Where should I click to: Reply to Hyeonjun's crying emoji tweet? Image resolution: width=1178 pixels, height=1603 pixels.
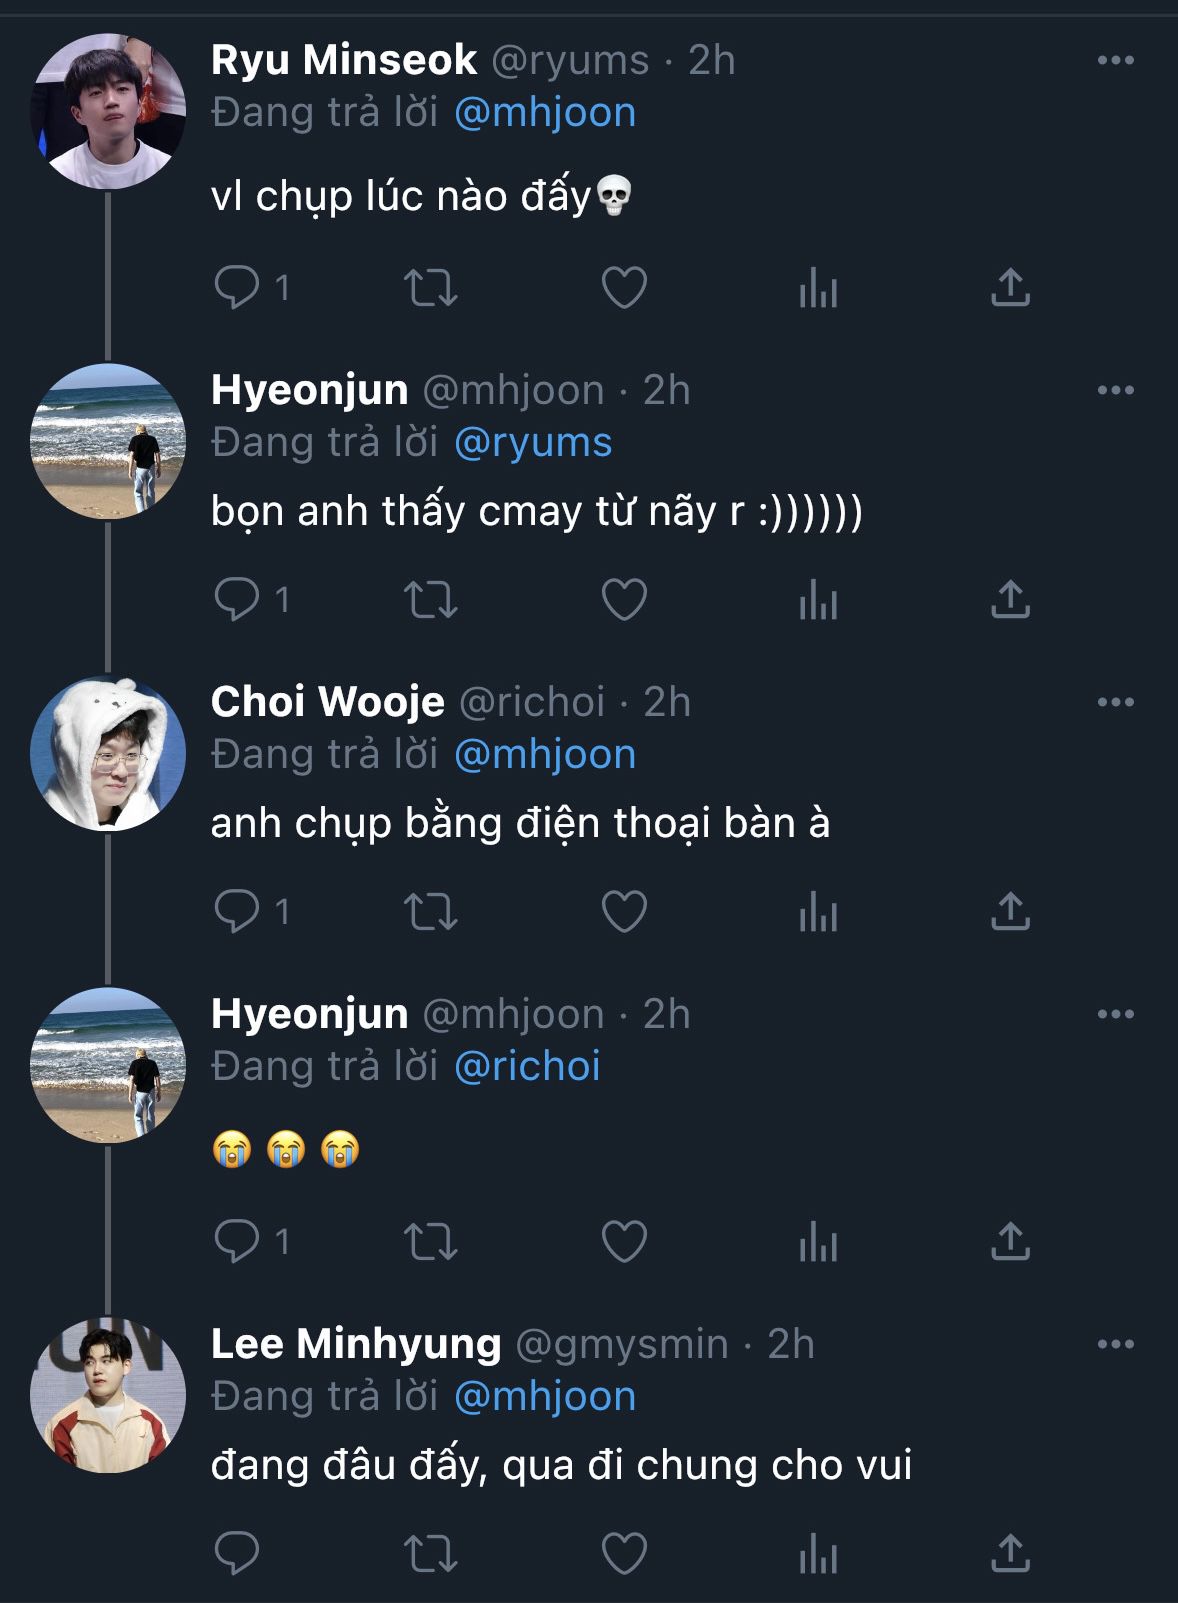click(x=237, y=1242)
